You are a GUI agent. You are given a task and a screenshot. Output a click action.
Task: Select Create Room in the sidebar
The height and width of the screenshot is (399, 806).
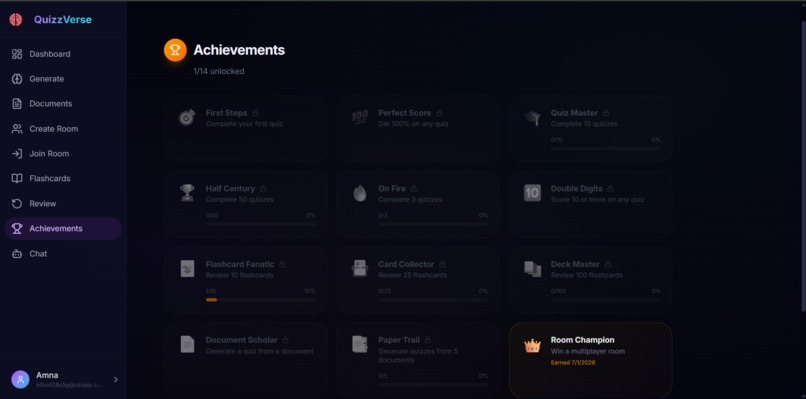click(63, 129)
